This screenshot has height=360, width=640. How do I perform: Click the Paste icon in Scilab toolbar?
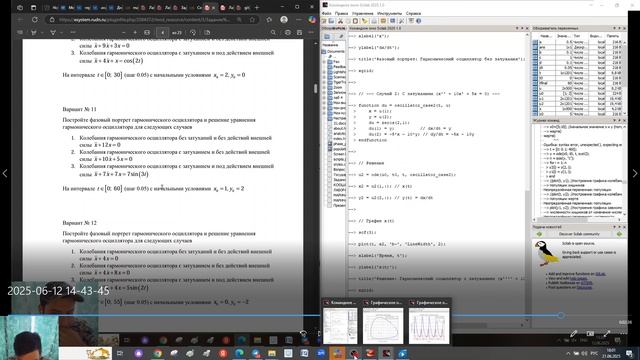click(x=355, y=21)
